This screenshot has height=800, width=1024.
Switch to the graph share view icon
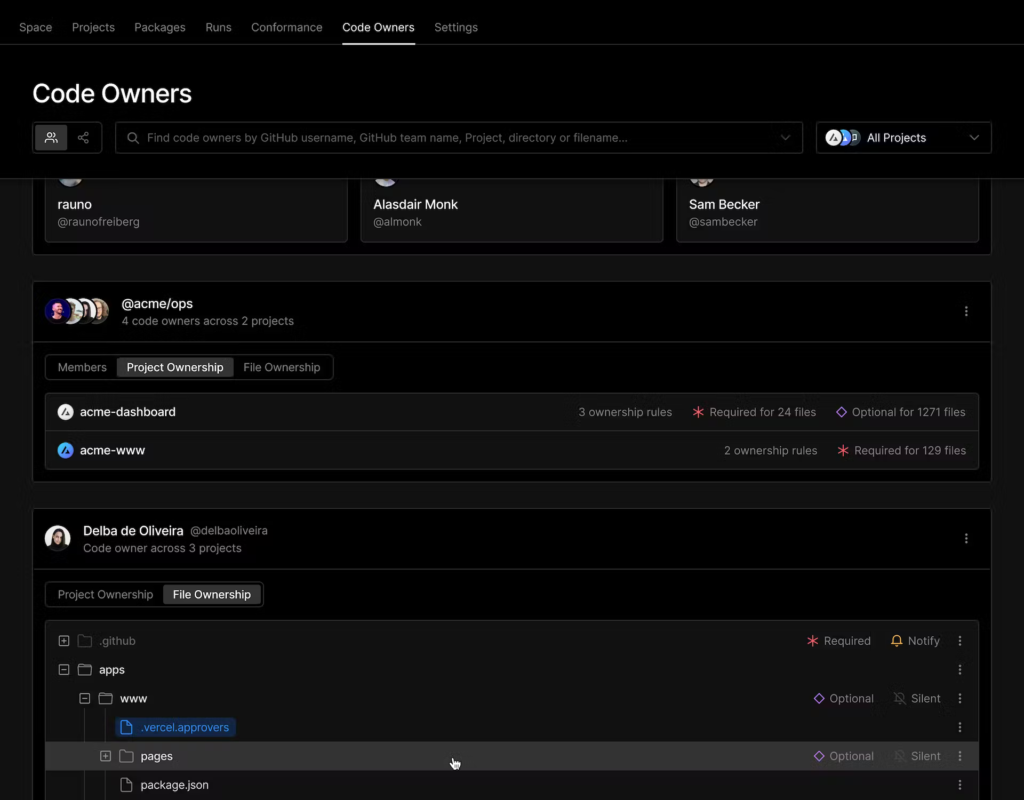point(84,138)
